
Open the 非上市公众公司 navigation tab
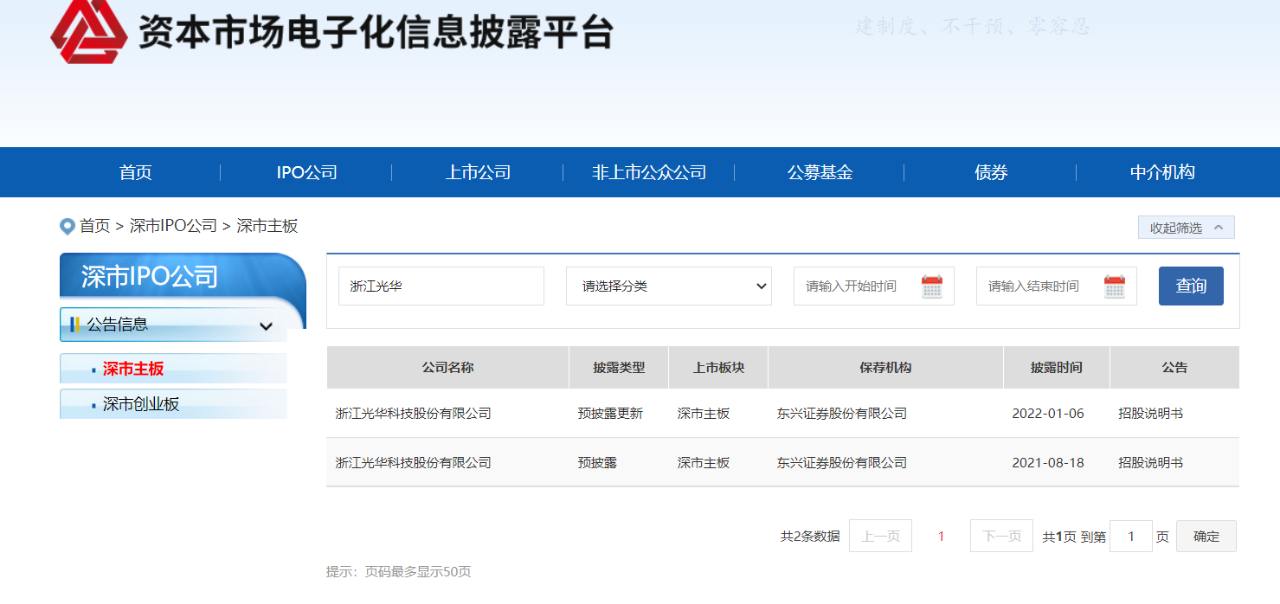tap(649, 172)
